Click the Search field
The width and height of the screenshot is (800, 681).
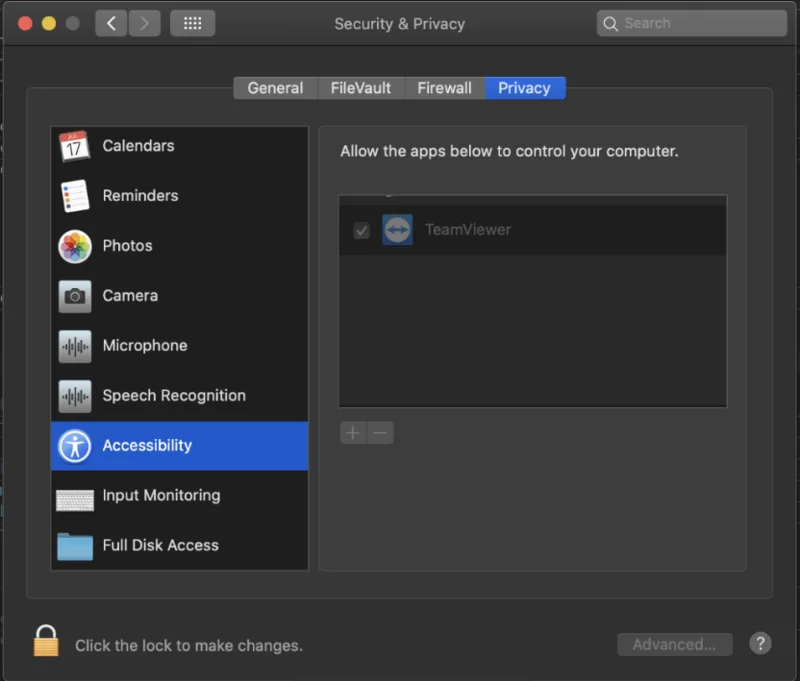point(691,22)
